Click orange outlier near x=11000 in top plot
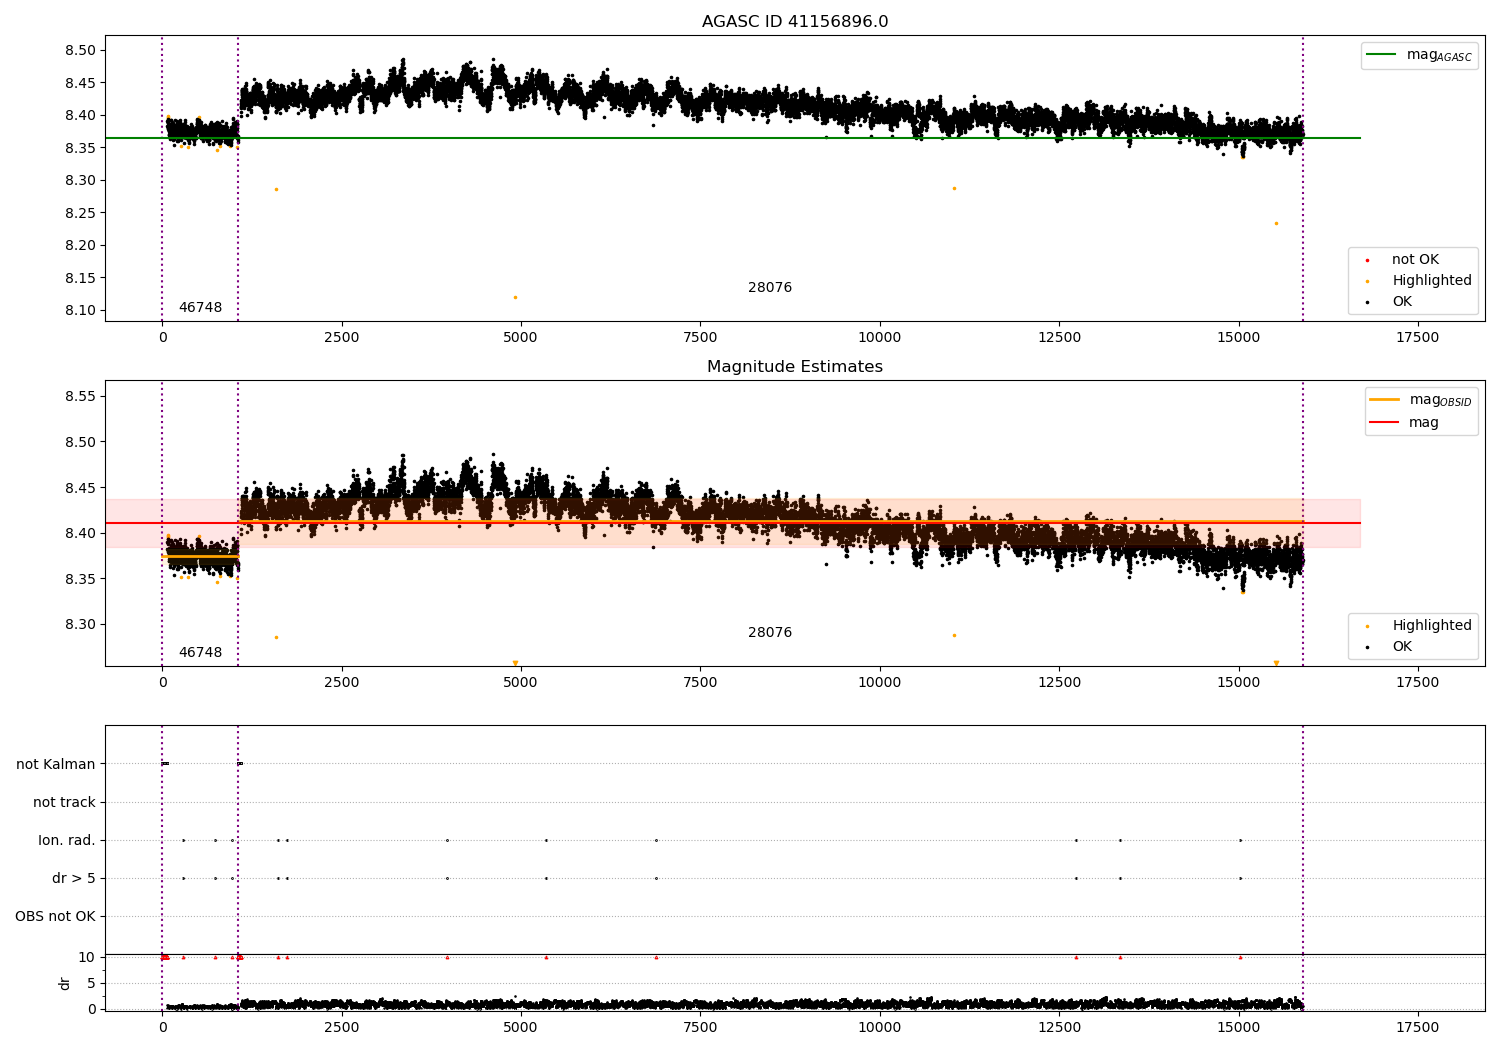 (x=954, y=188)
